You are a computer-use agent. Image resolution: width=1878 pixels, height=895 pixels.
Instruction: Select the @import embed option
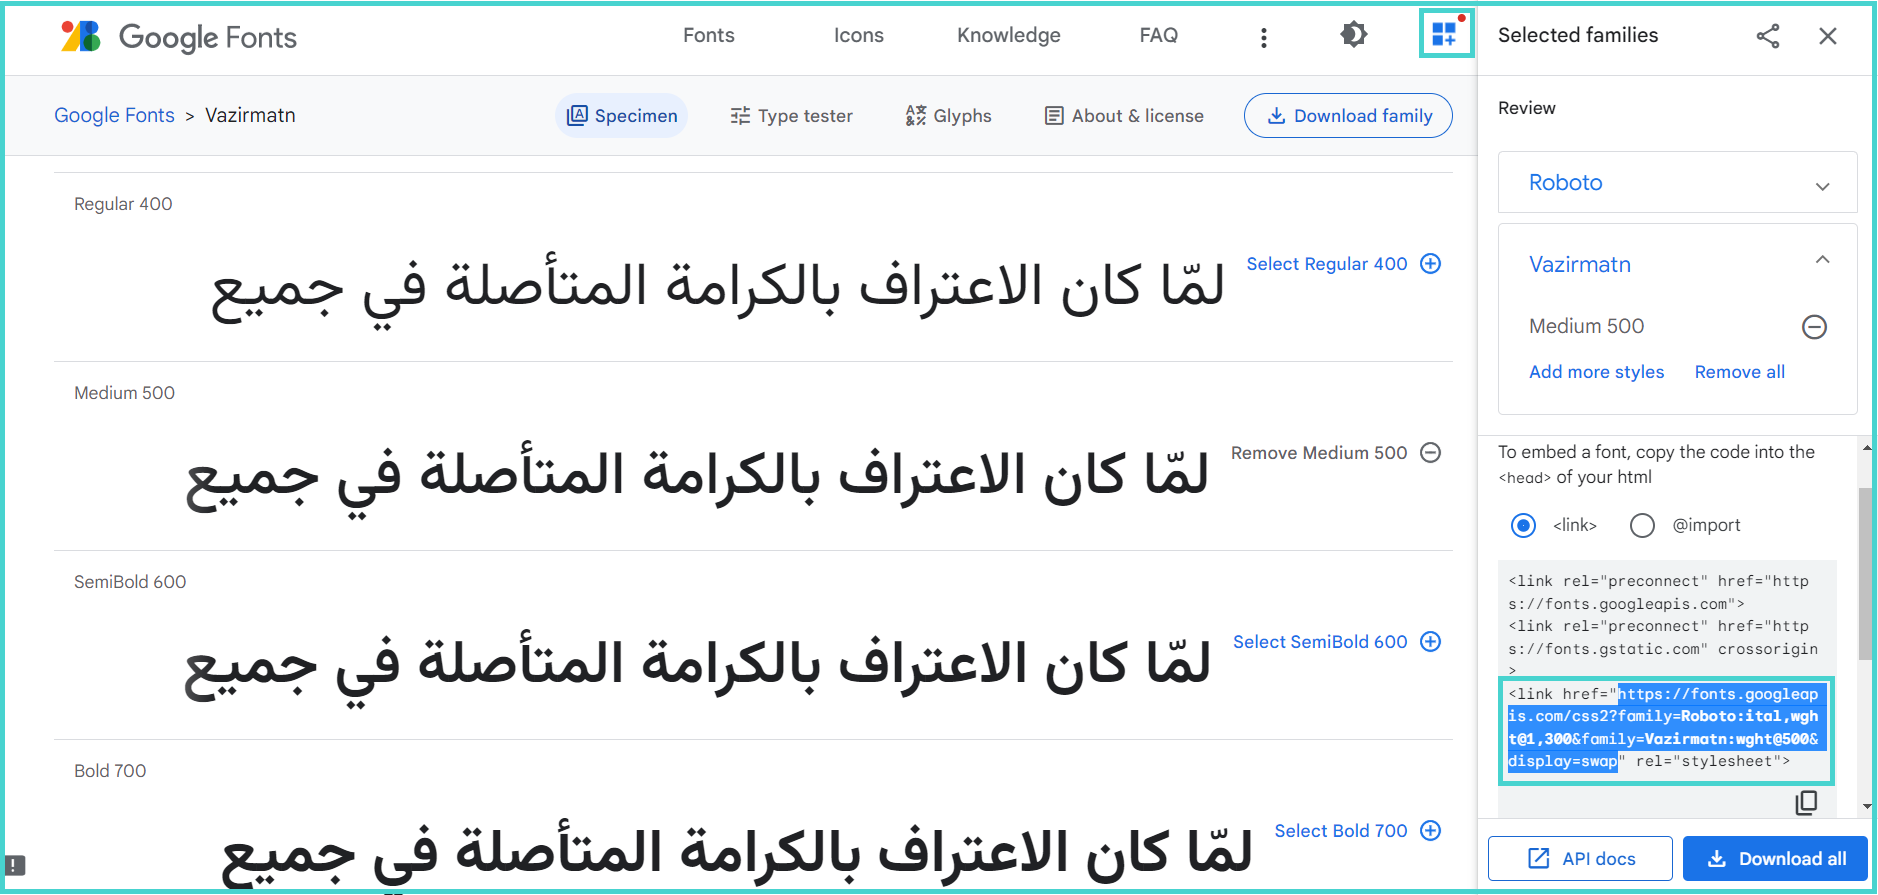point(1642,525)
